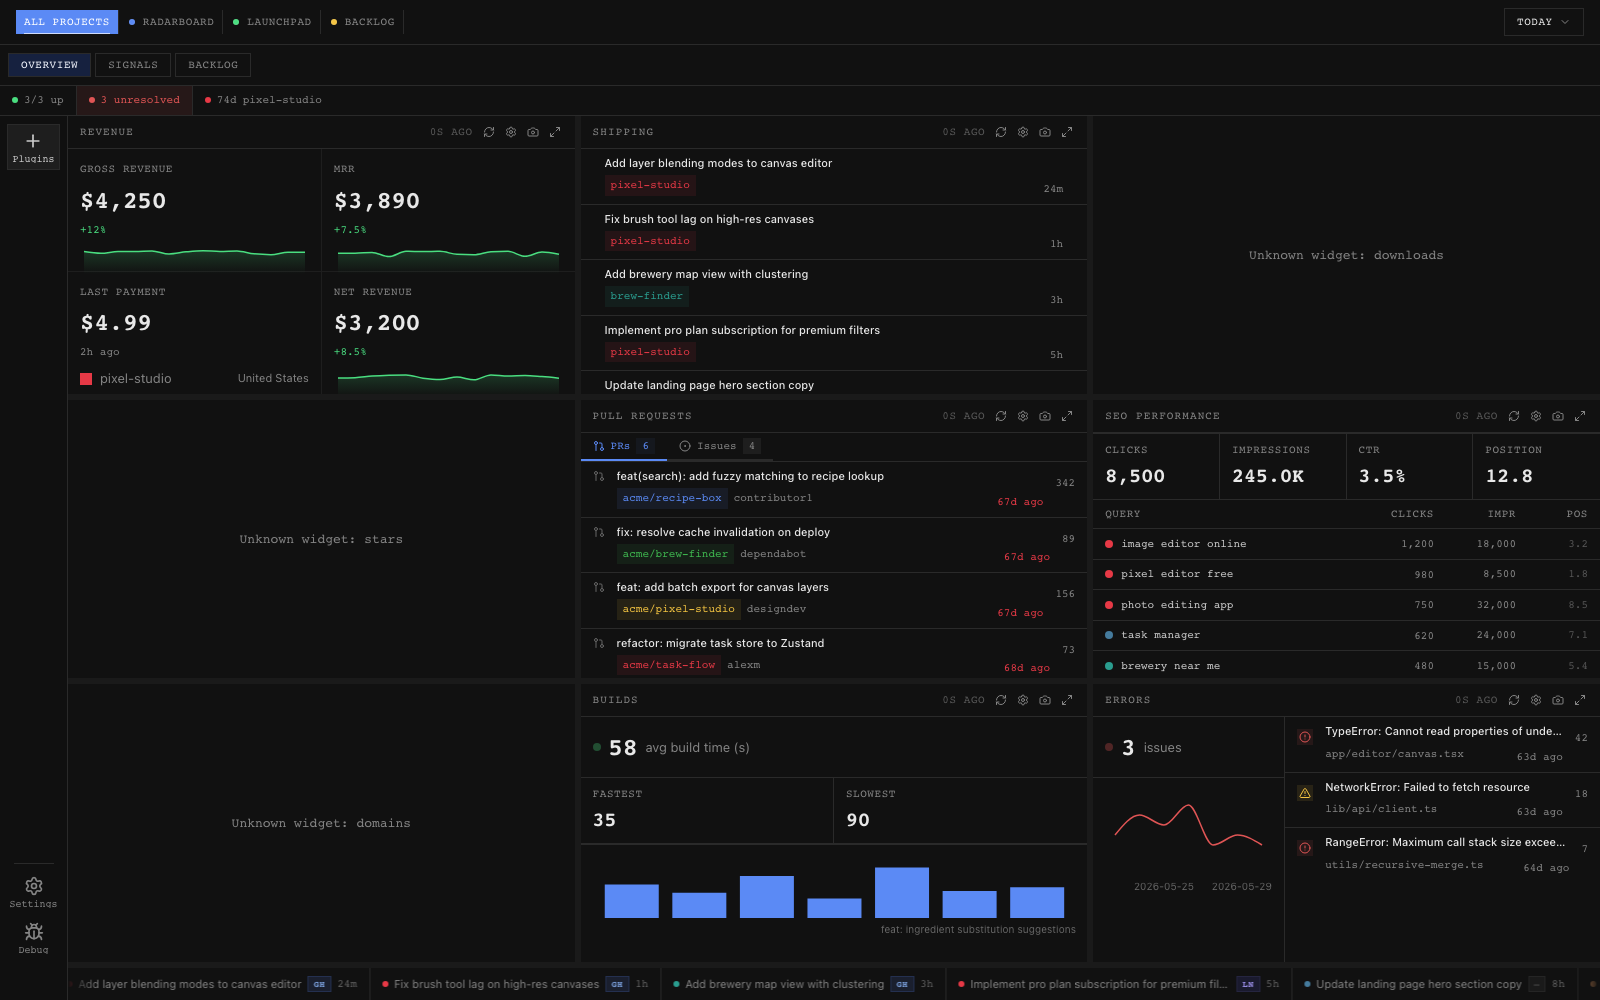Open Revenue widget settings gear

[511, 132]
